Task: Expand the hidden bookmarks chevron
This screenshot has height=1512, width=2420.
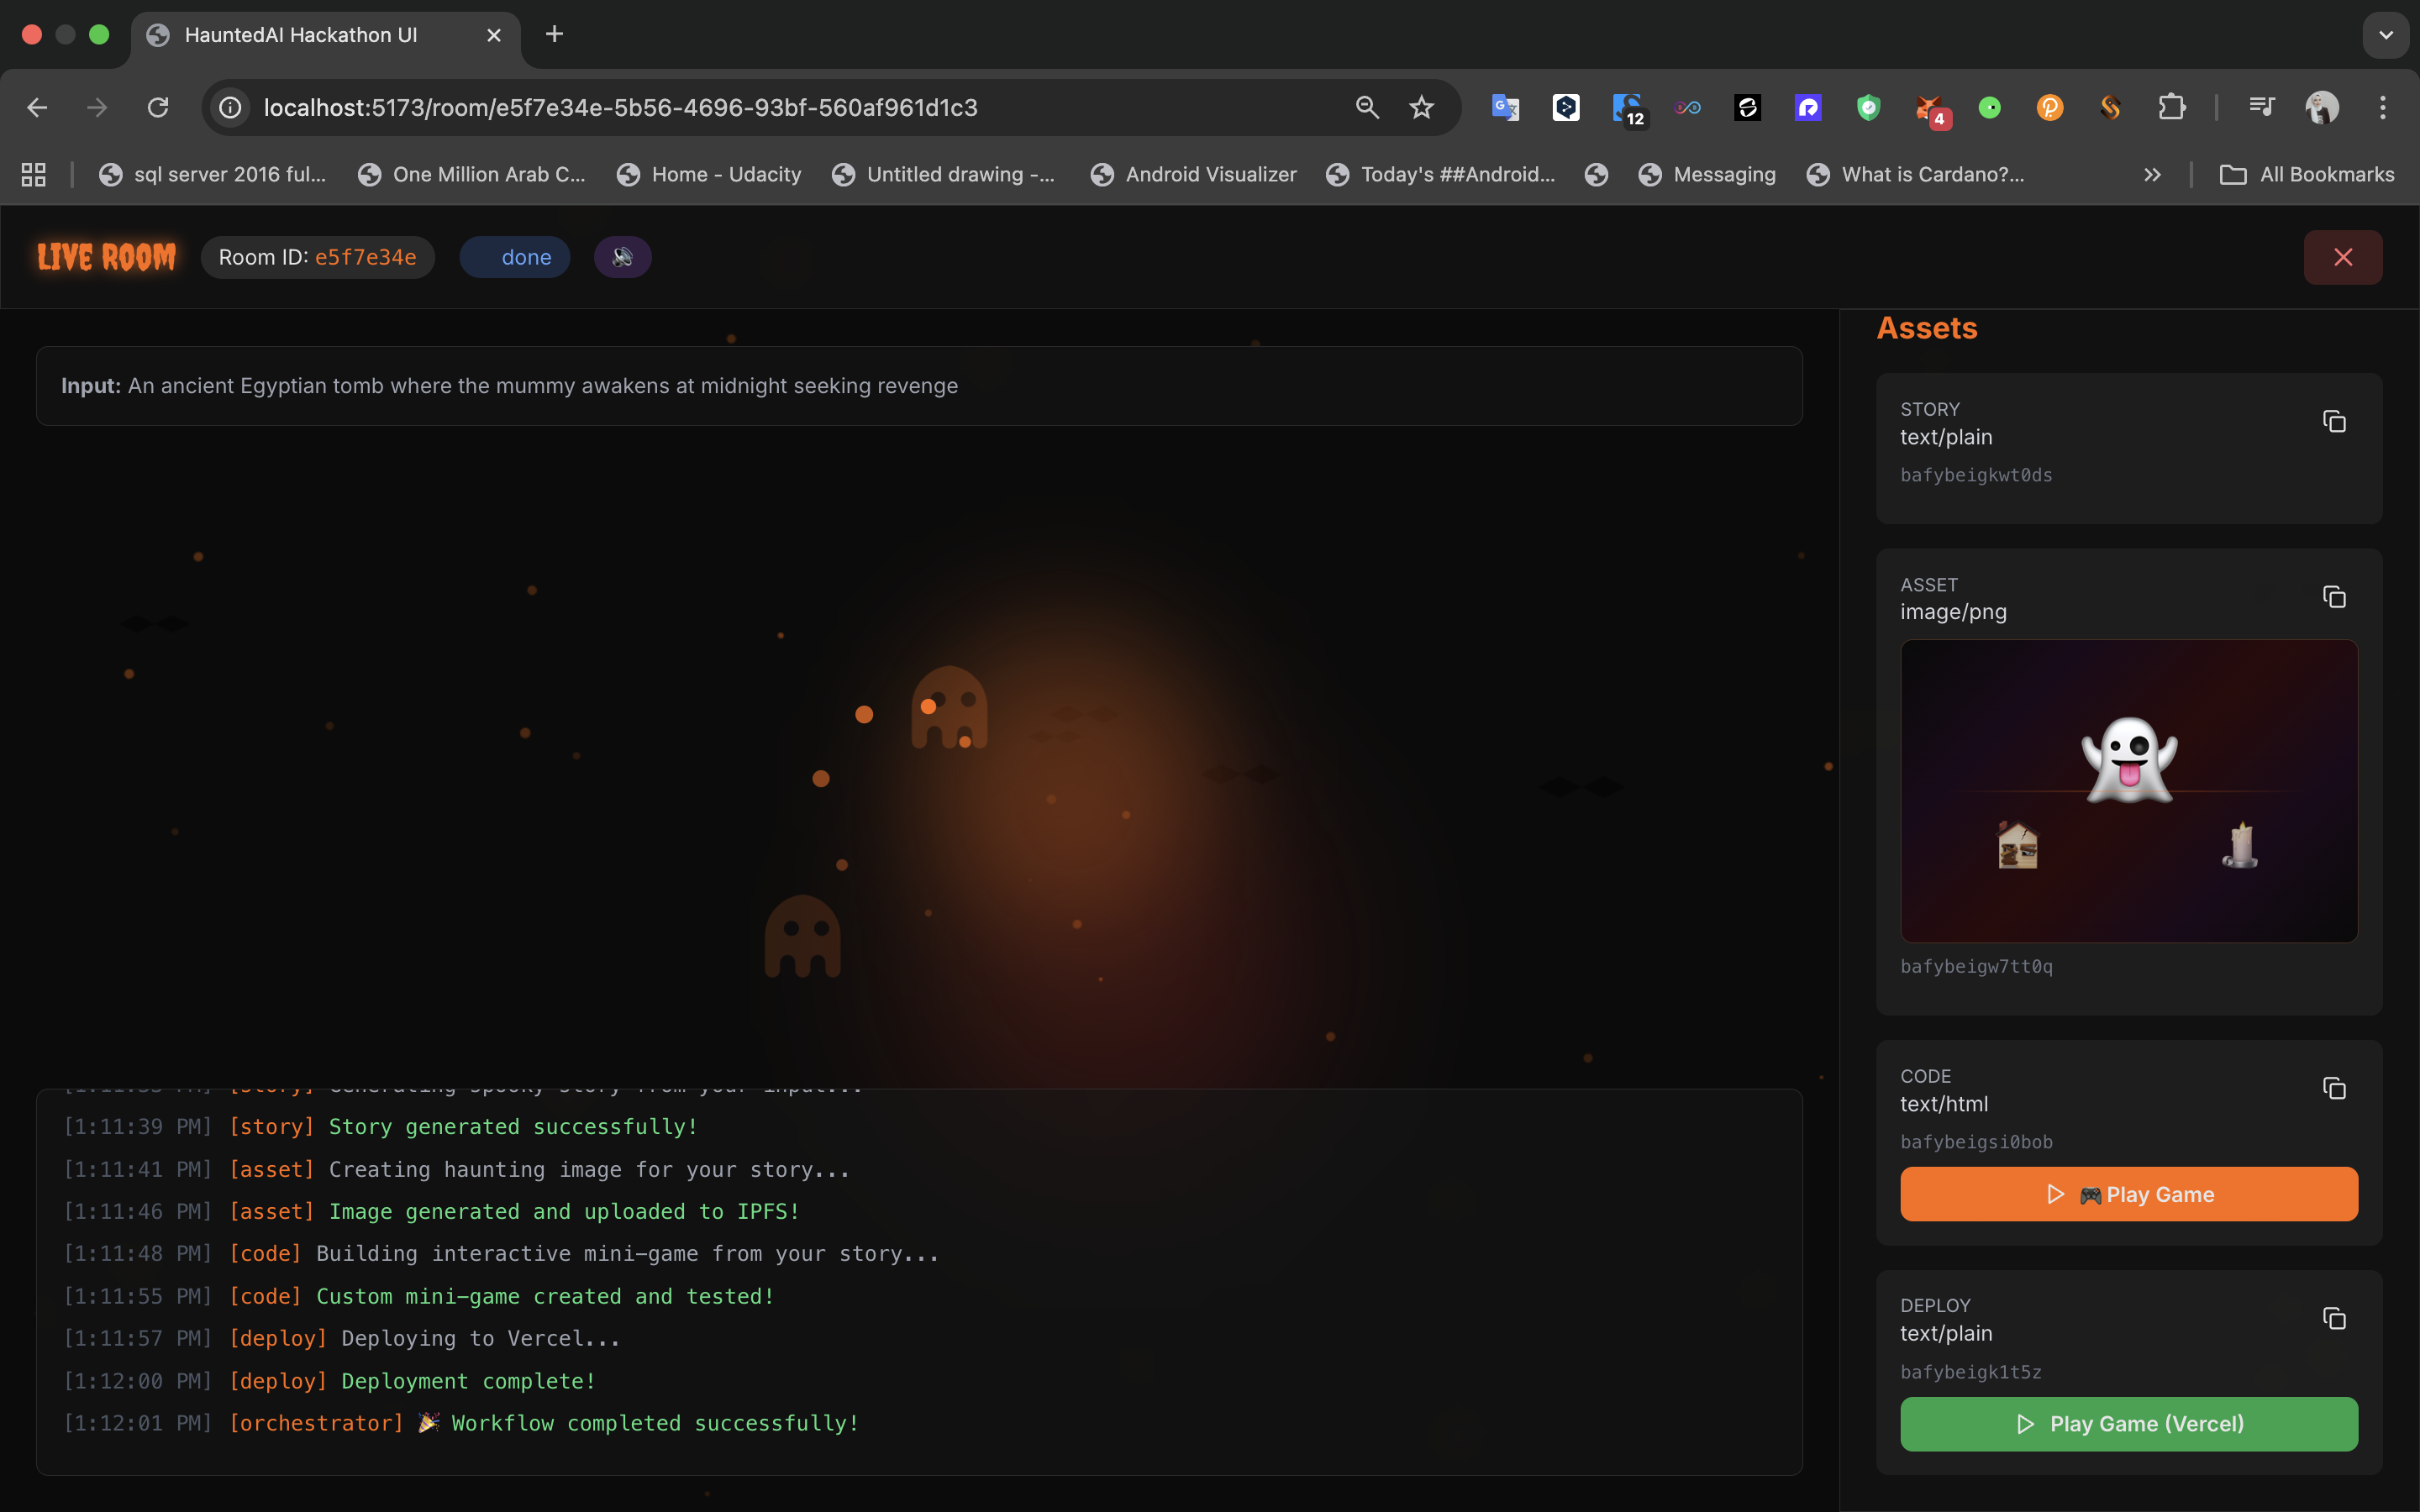Action: 2152,175
